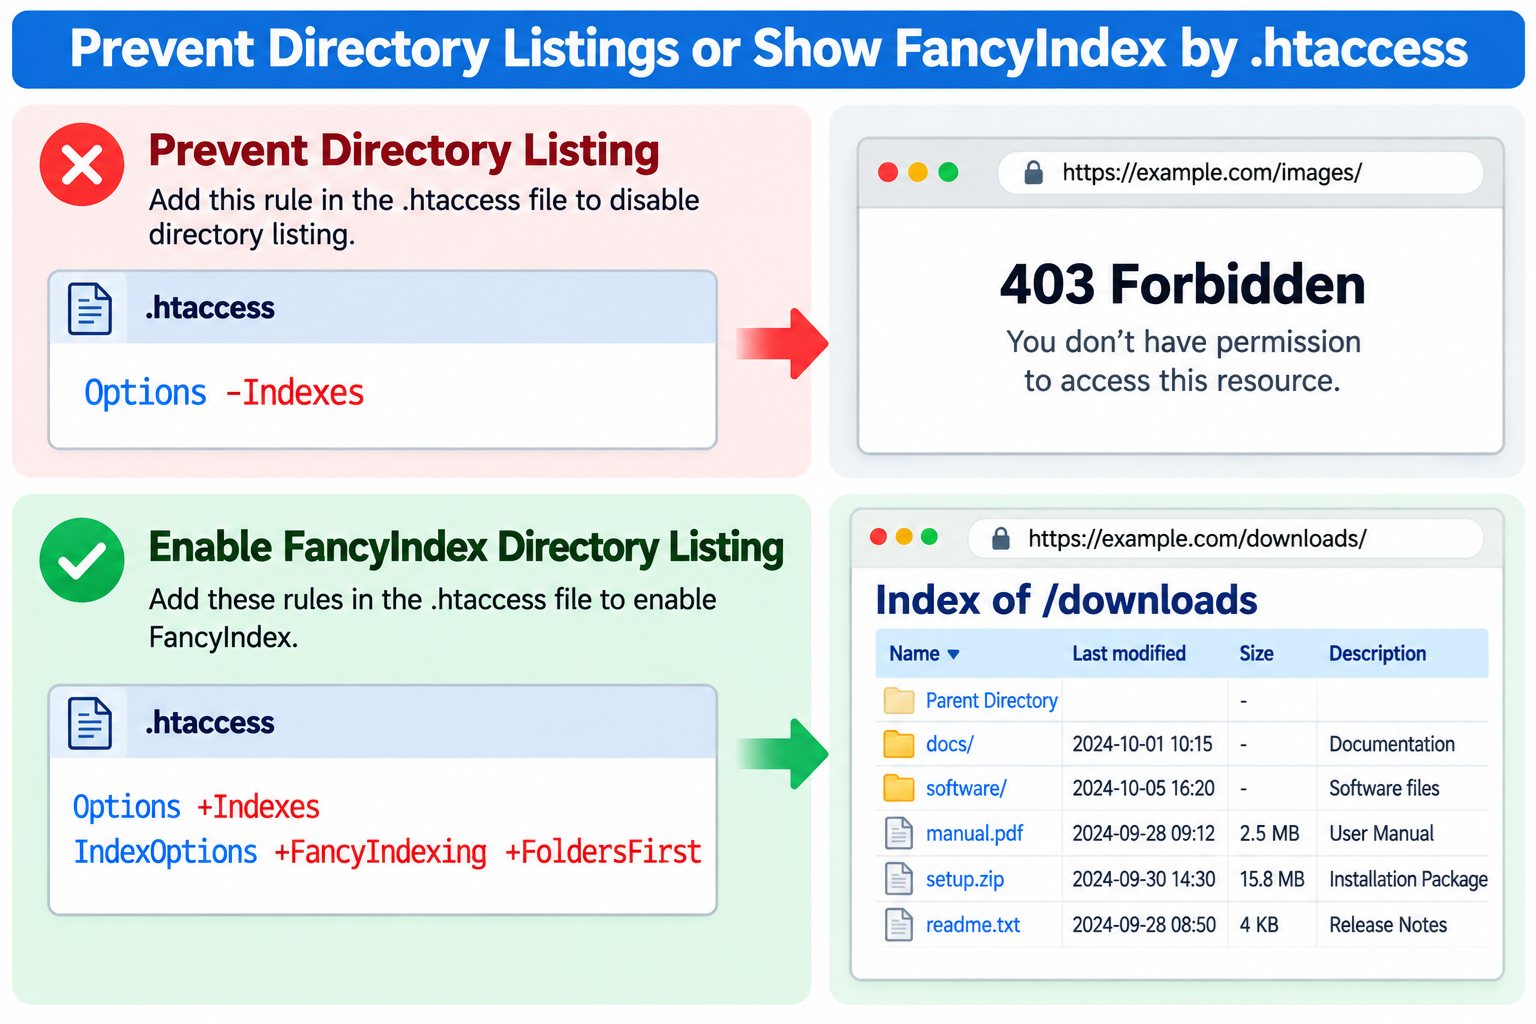
Task: Click the docs/ folder icon
Action: click(899, 744)
